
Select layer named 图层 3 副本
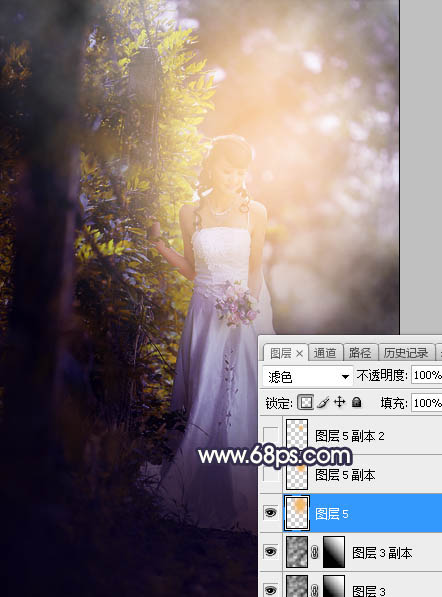(x=382, y=553)
